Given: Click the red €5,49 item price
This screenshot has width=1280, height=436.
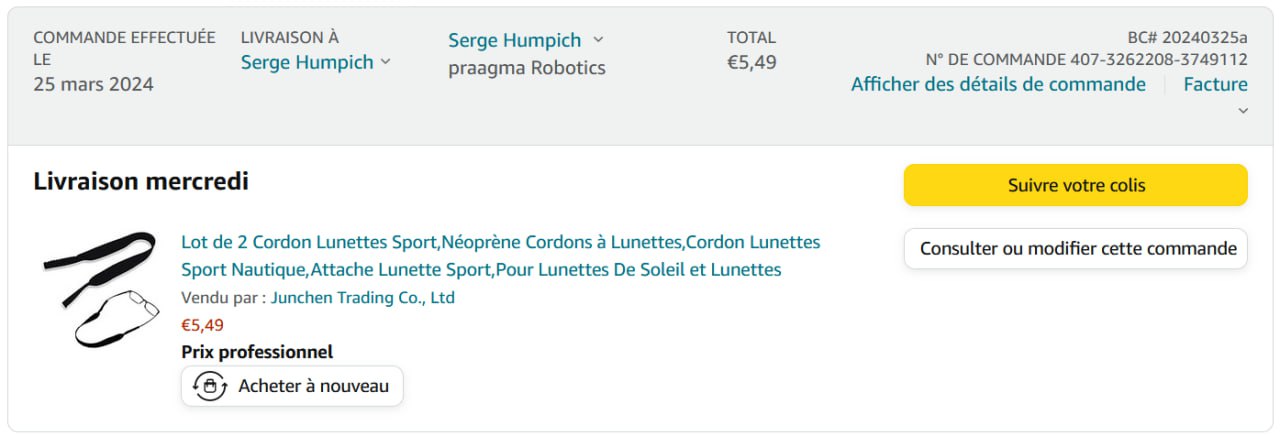Looking at the screenshot, I should [202, 325].
